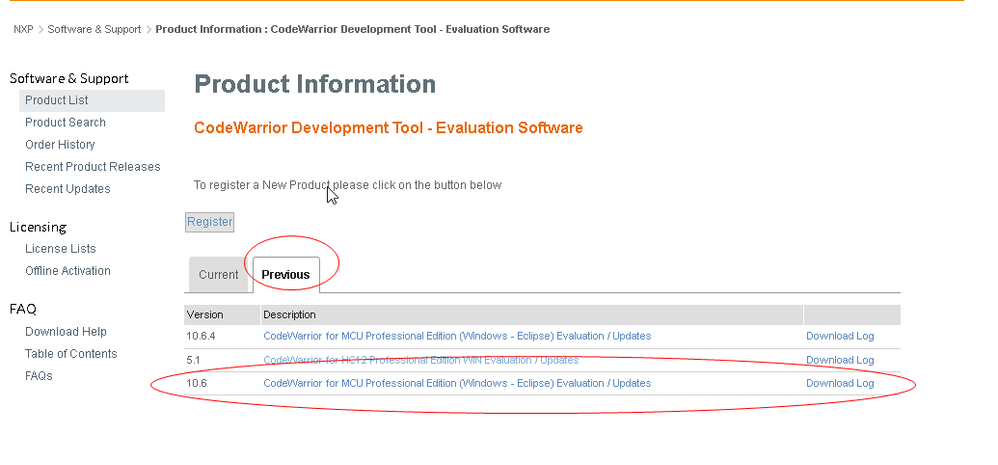This screenshot has height=465, width=998.
Task: Open the NXP breadcrumb link
Action: pyautogui.click(x=23, y=29)
